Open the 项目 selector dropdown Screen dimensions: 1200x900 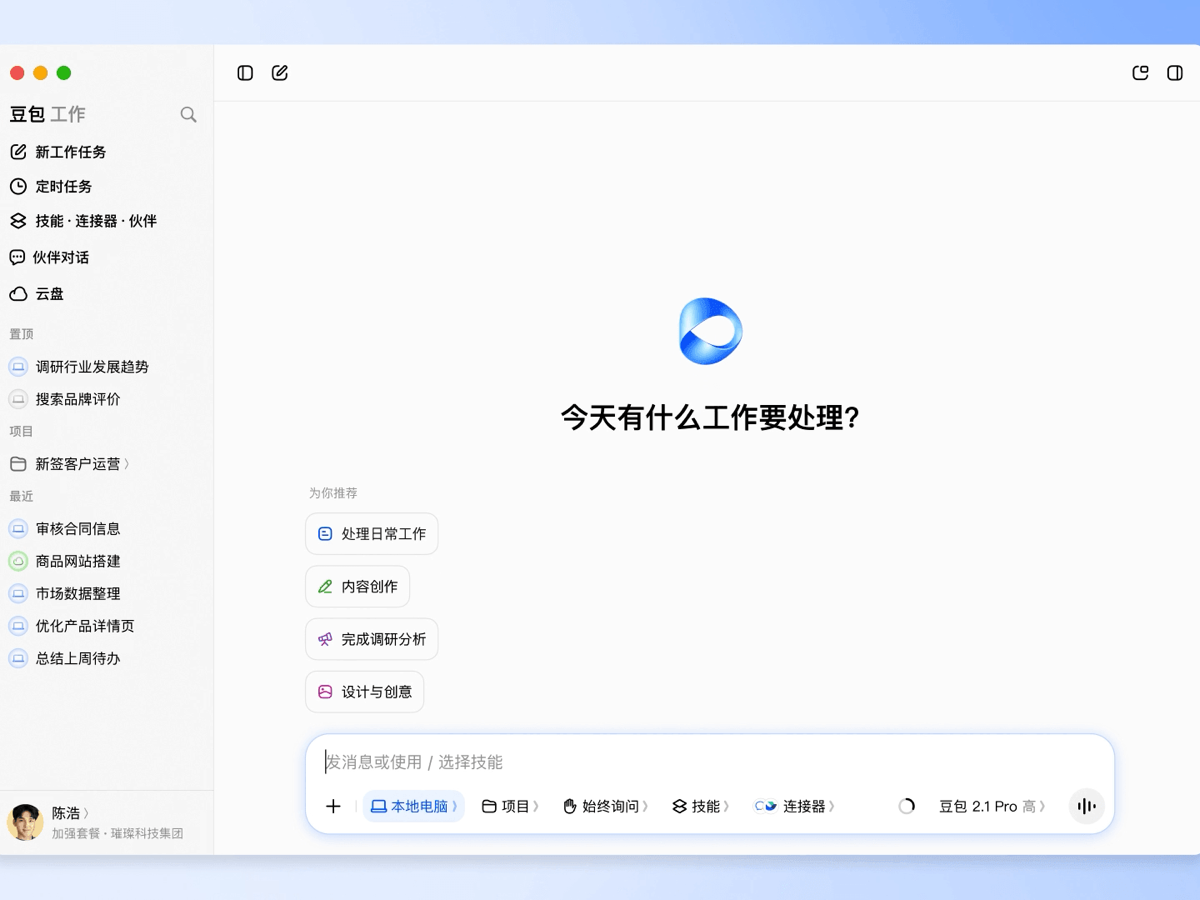(x=510, y=806)
